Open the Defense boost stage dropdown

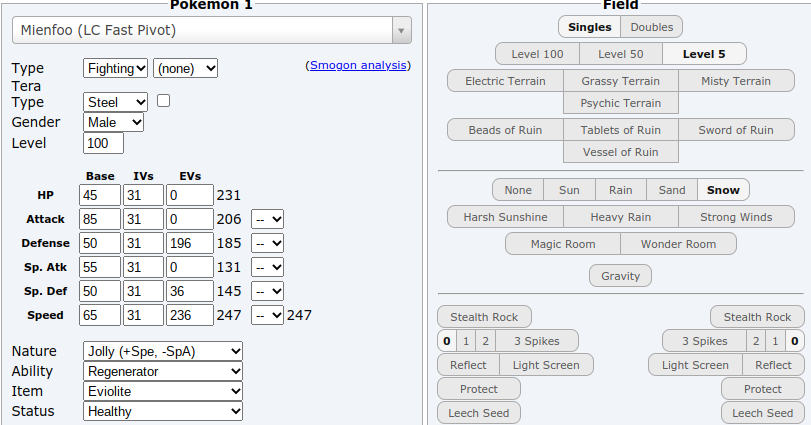click(x=267, y=243)
